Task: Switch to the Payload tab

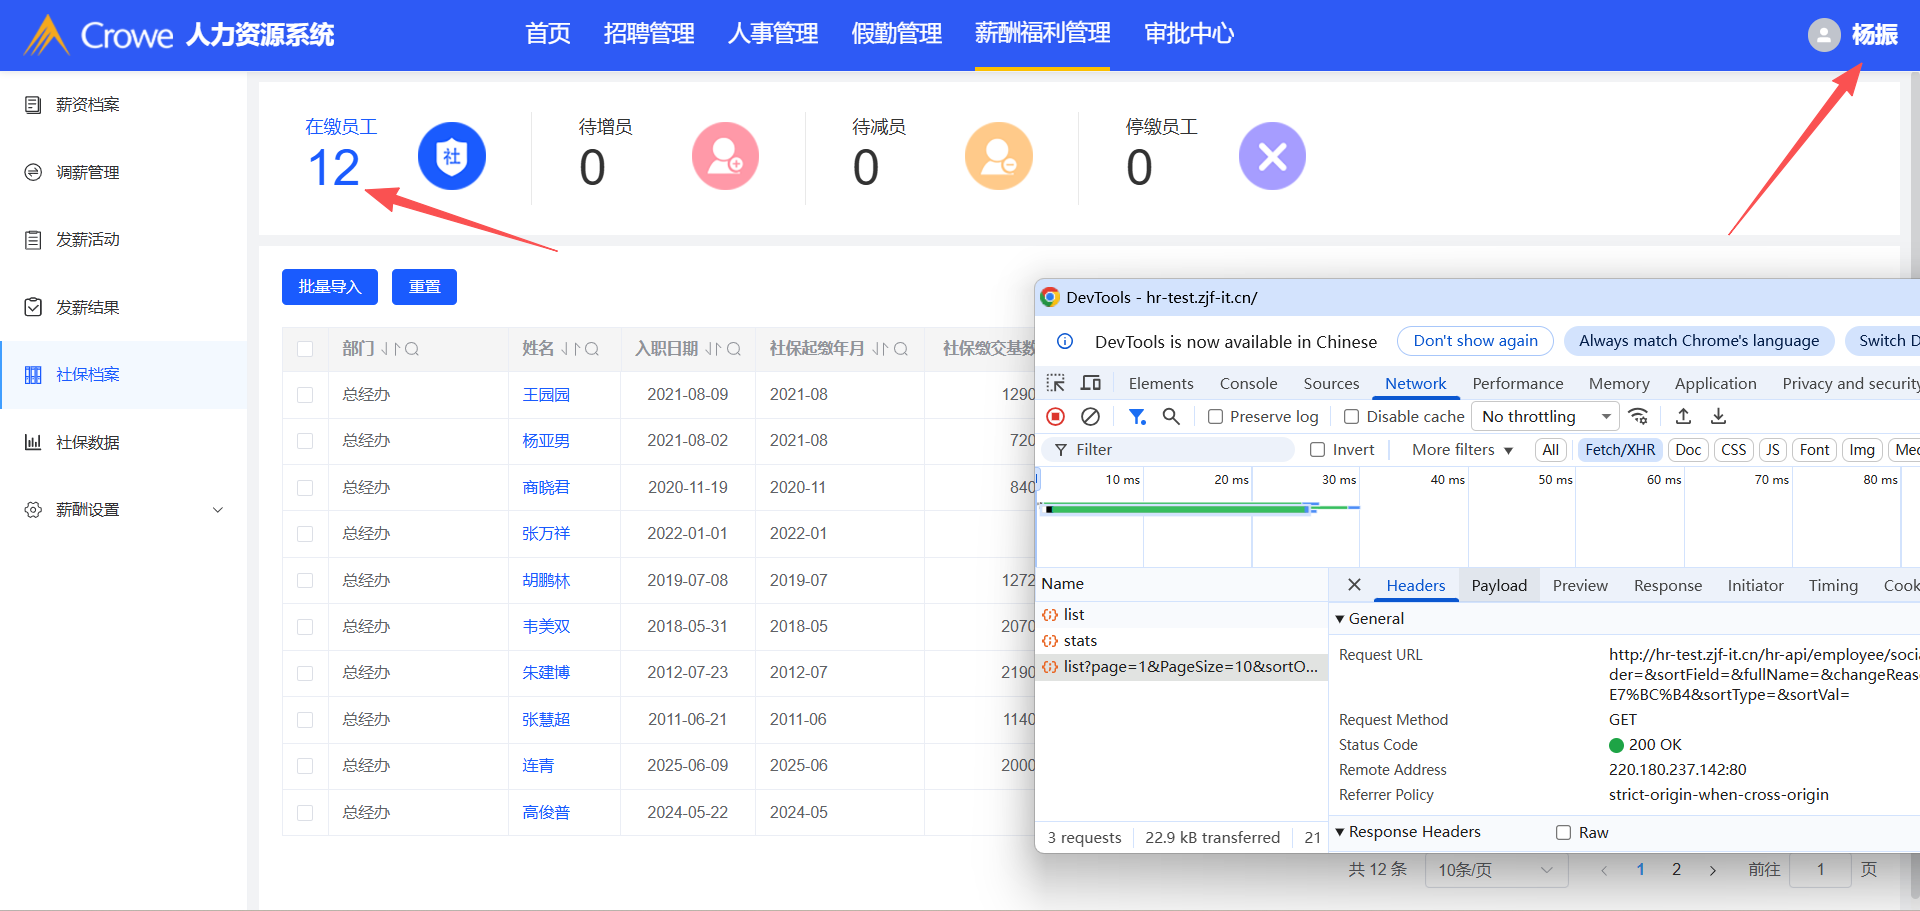Action: 1498,585
